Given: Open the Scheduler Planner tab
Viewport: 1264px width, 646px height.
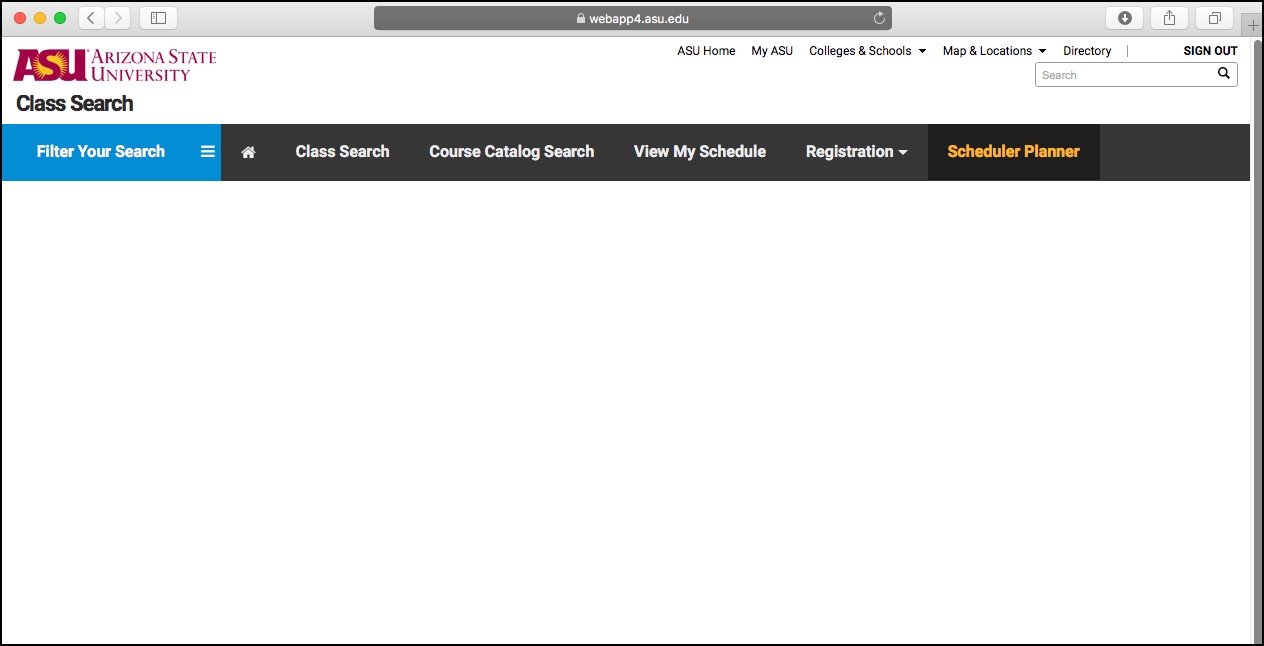Looking at the screenshot, I should pyautogui.click(x=1013, y=152).
